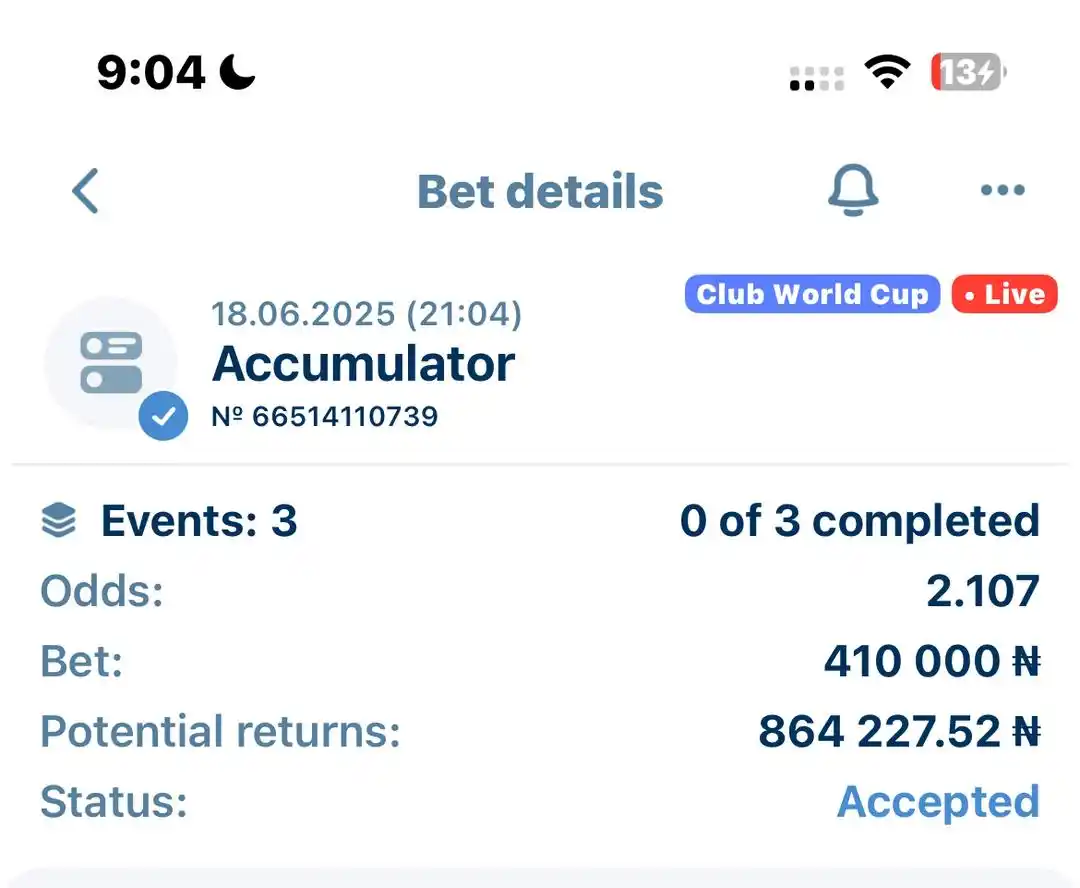Tap the Events: 3 label
This screenshot has width=1080, height=888.
pos(199,520)
